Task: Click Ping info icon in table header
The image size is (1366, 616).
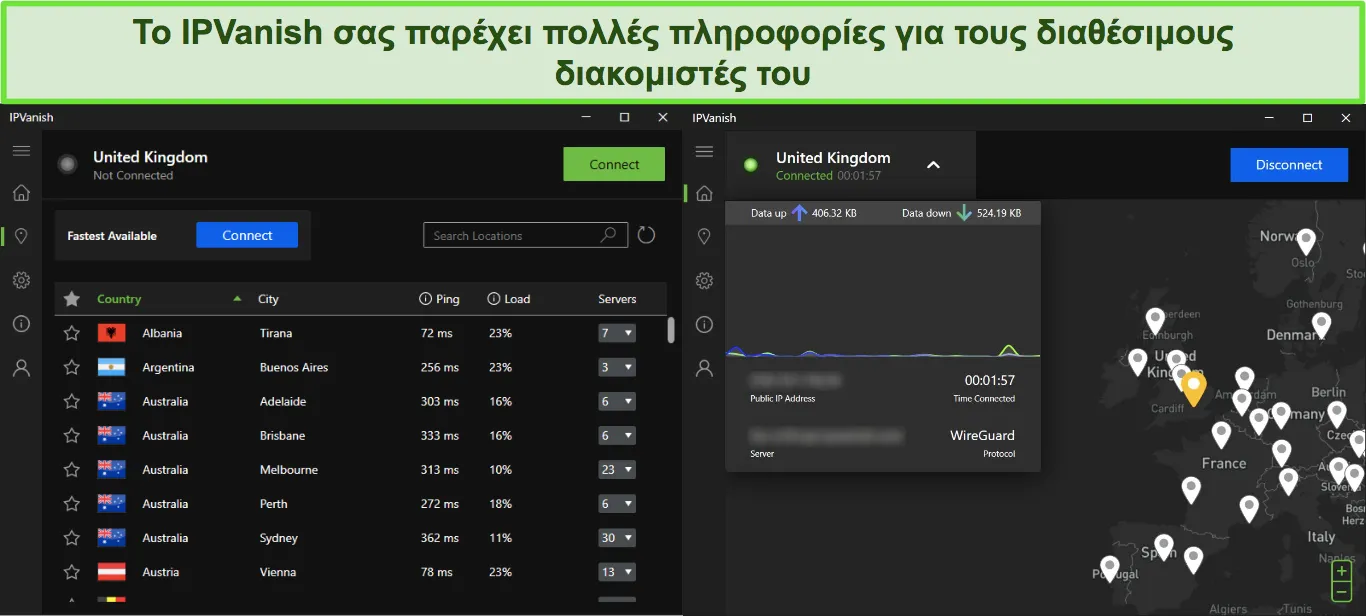Action: [x=425, y=299]
